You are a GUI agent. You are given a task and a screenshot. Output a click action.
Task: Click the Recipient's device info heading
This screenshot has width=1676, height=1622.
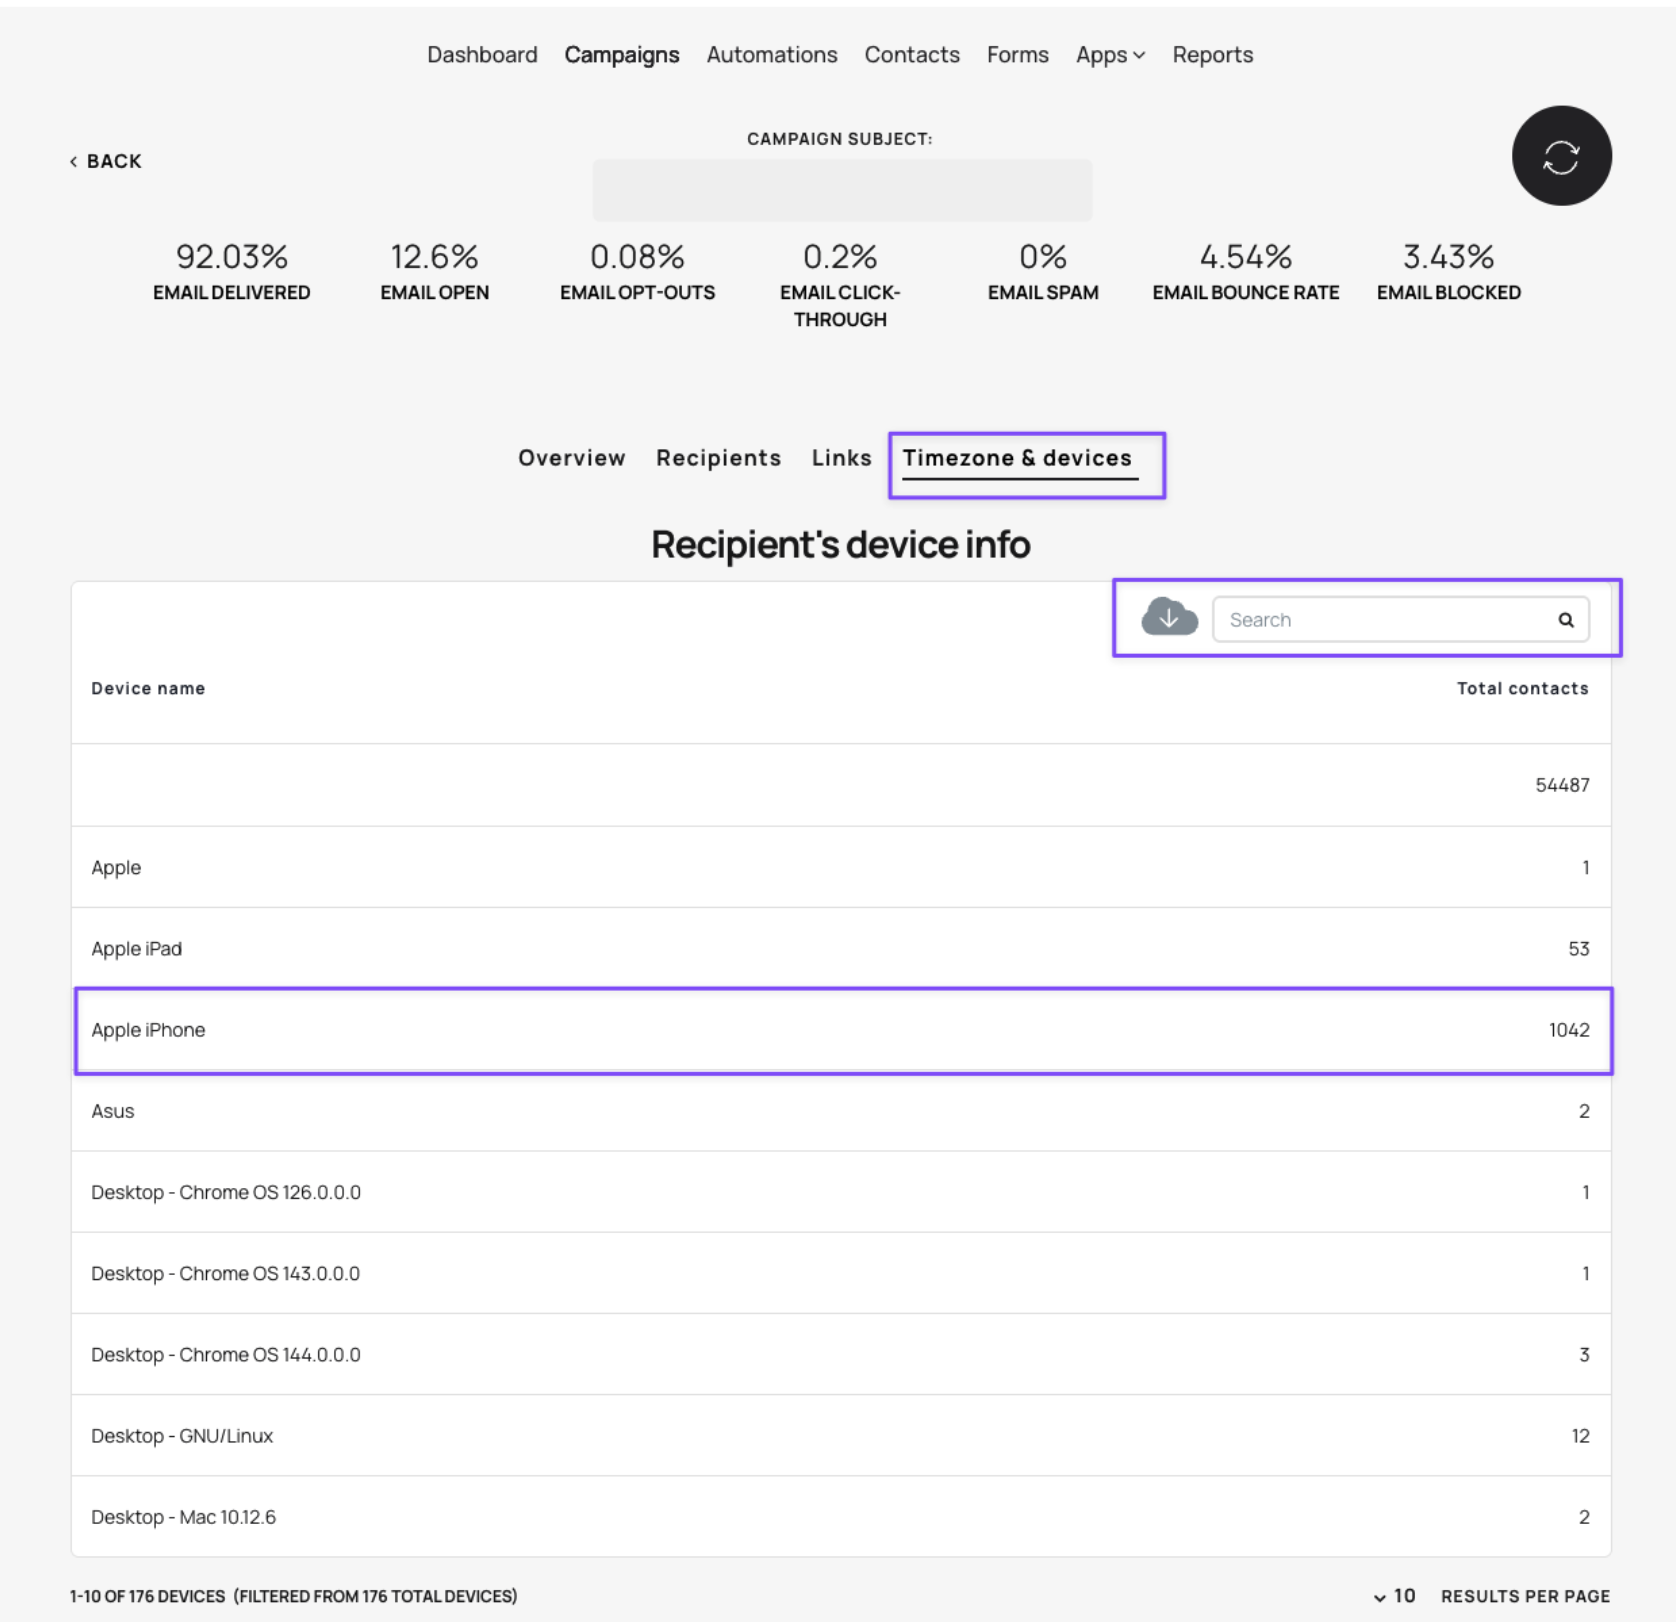click(x=841, y=545)
